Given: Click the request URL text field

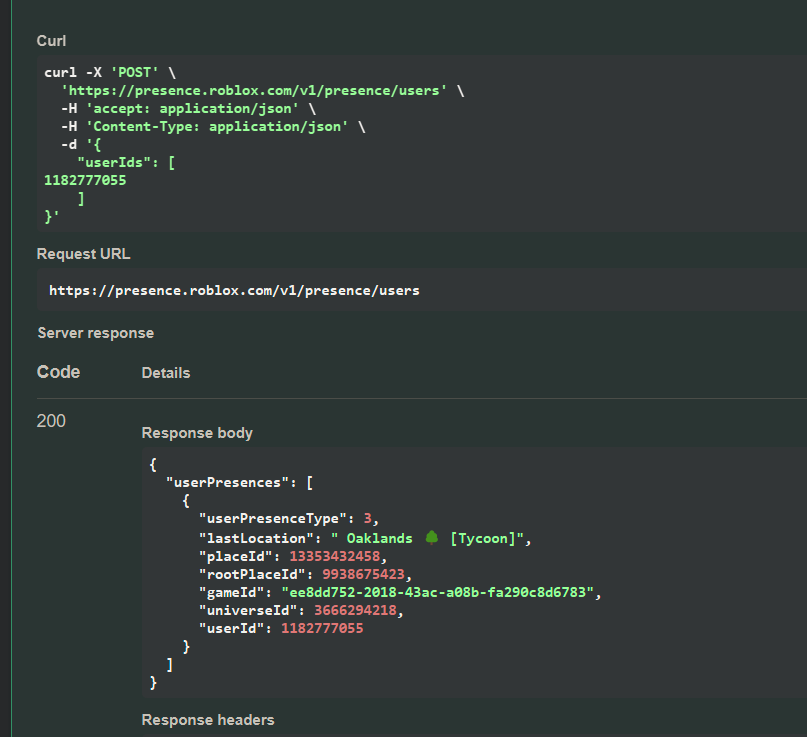Looking at the screenshot, I should pyautogui.click(x=422, y=290).
